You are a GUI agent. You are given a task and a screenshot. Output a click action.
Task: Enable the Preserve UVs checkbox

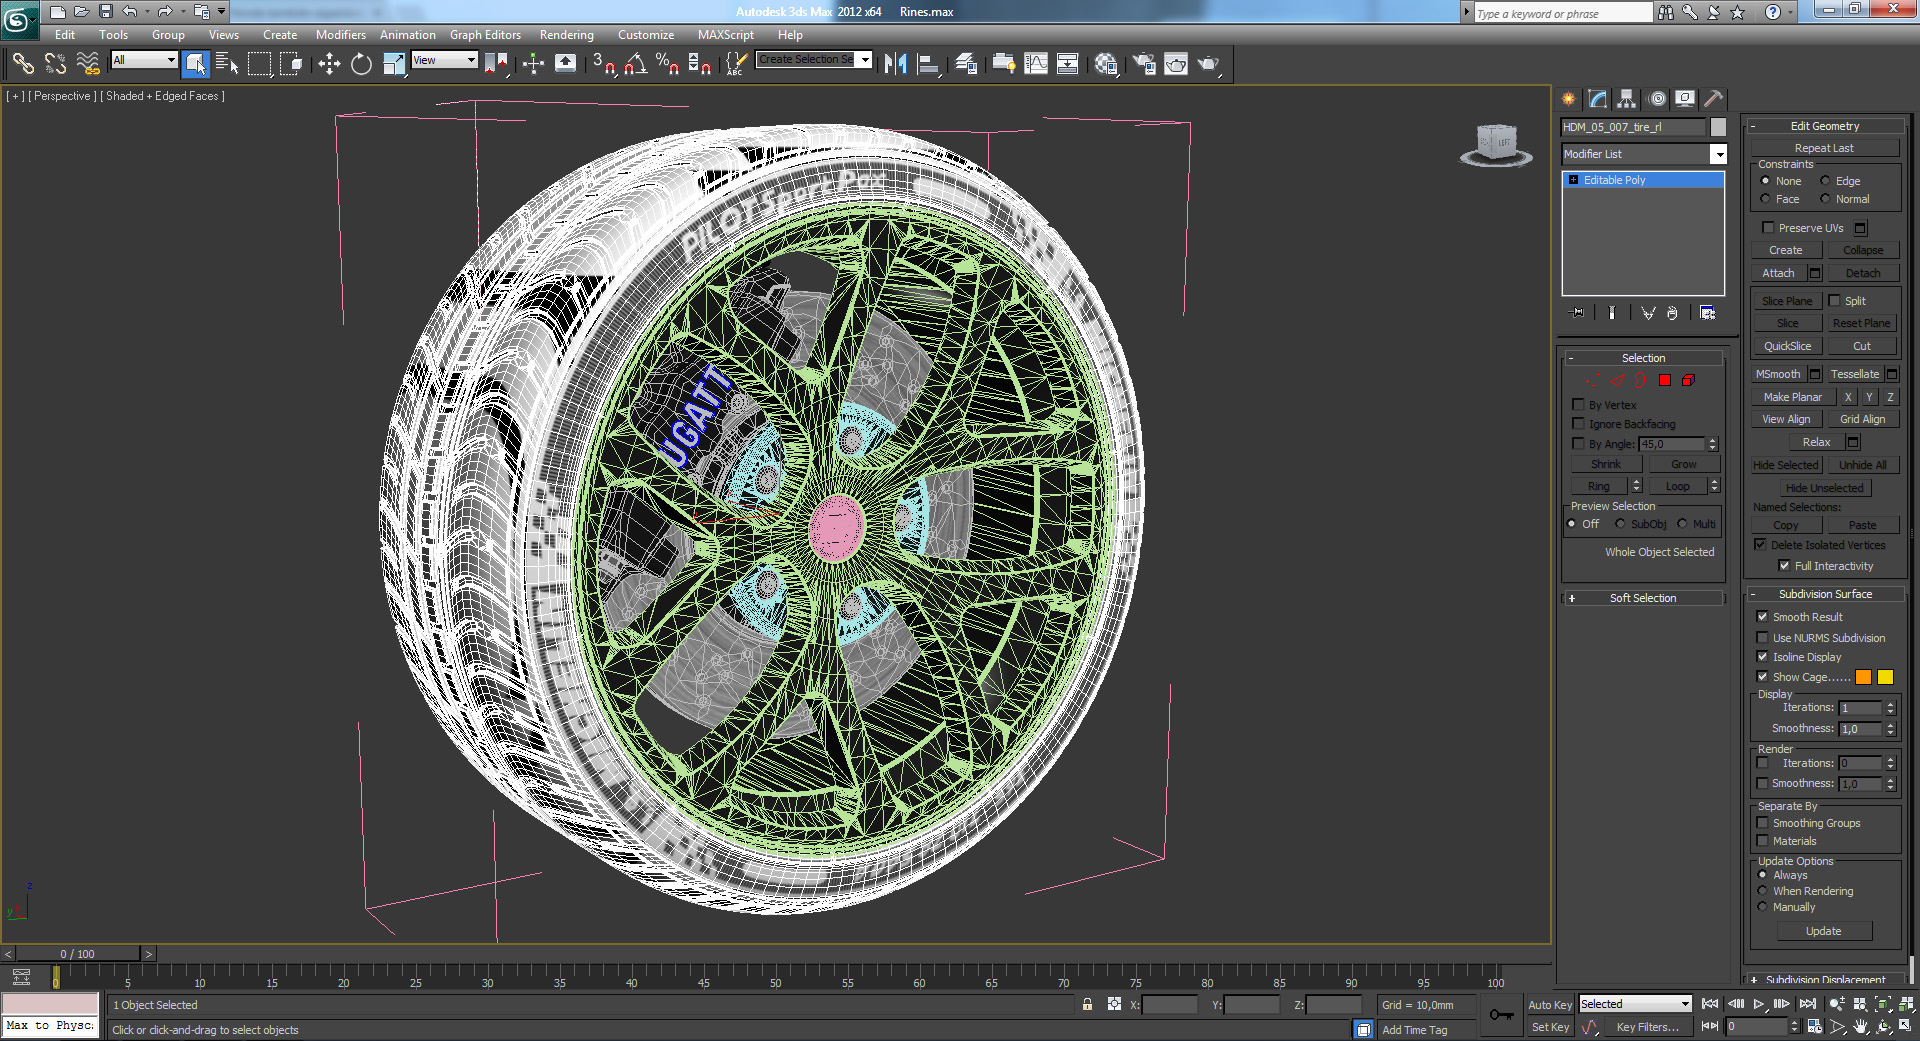pos(1768,228)
